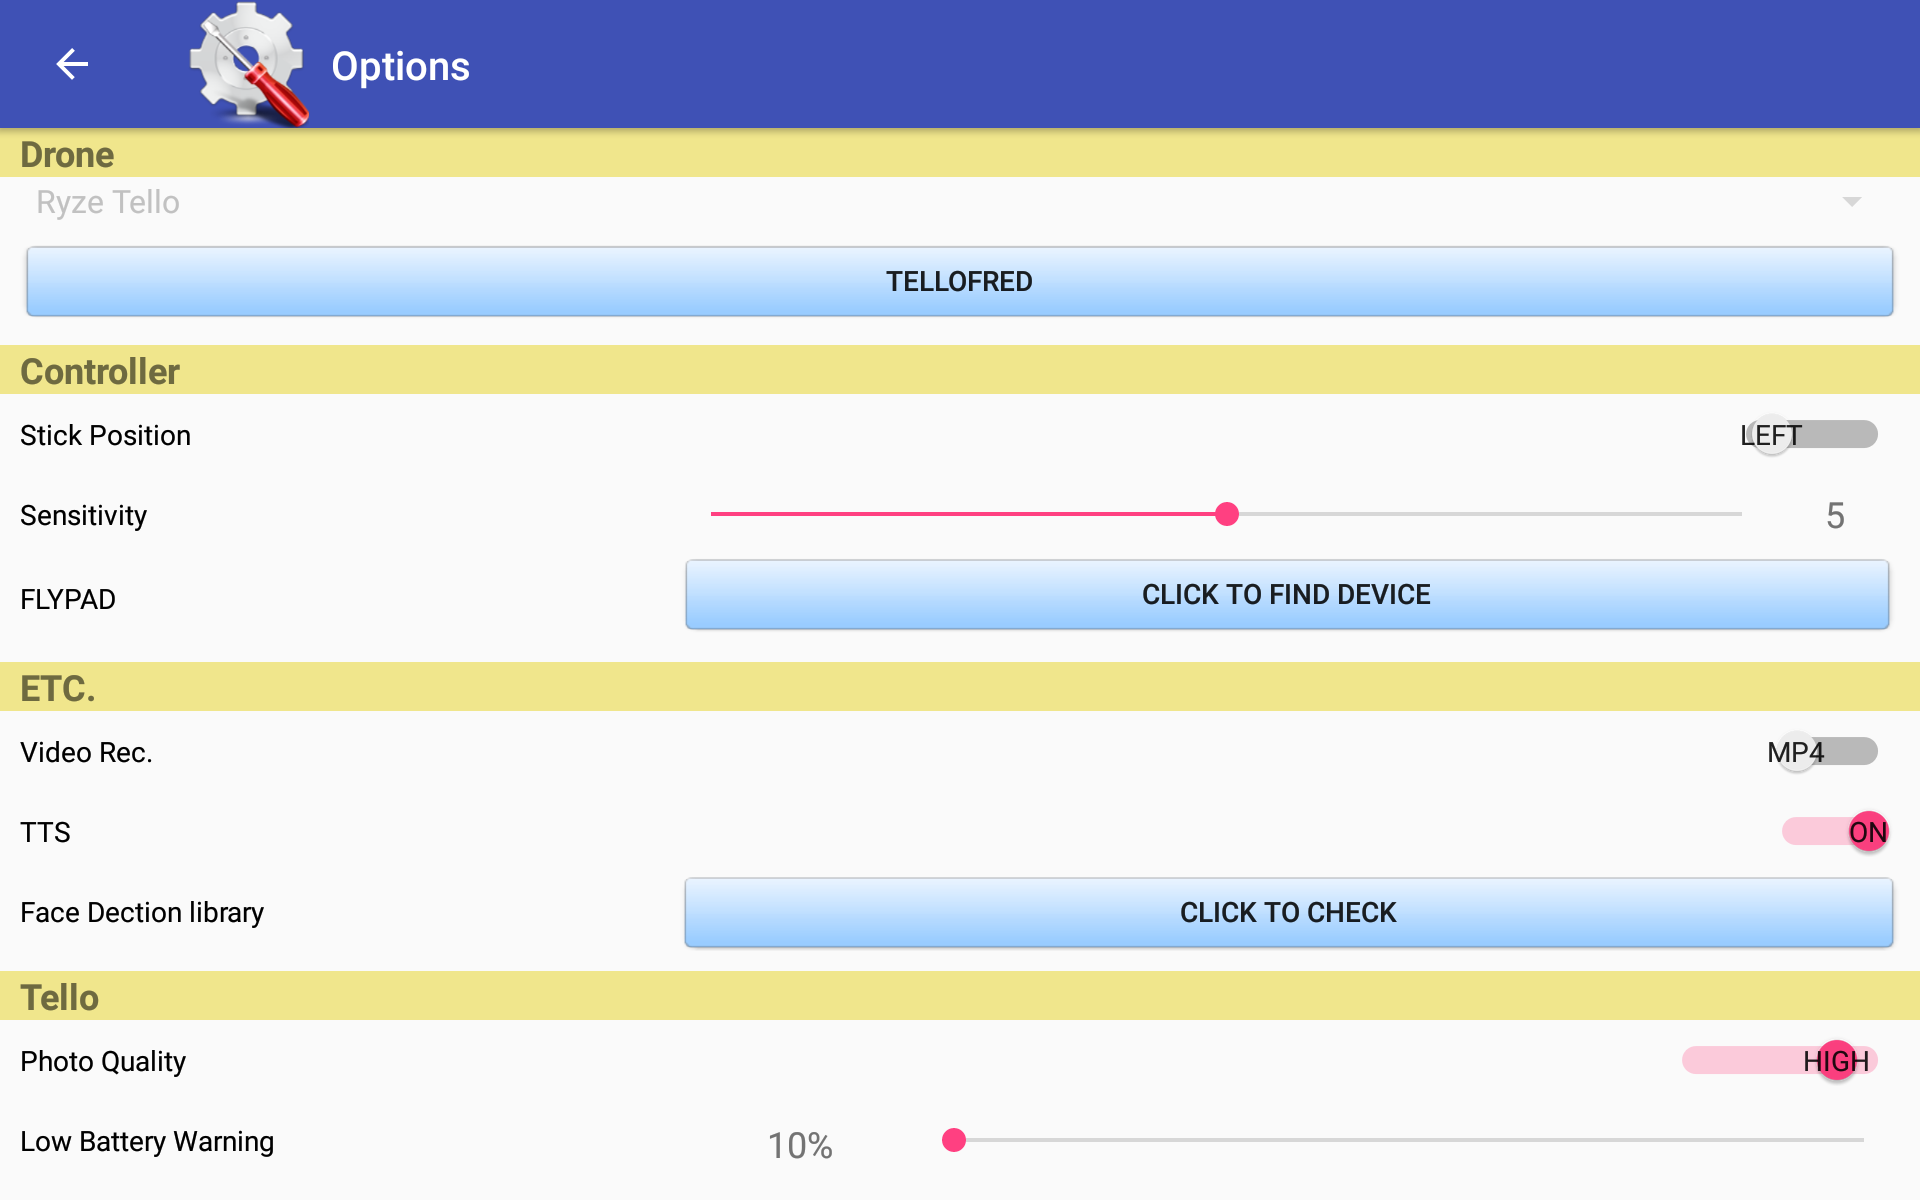Click the Options title text
Viewport: 1920px width, 1200px height.
(x=400, y=66)
